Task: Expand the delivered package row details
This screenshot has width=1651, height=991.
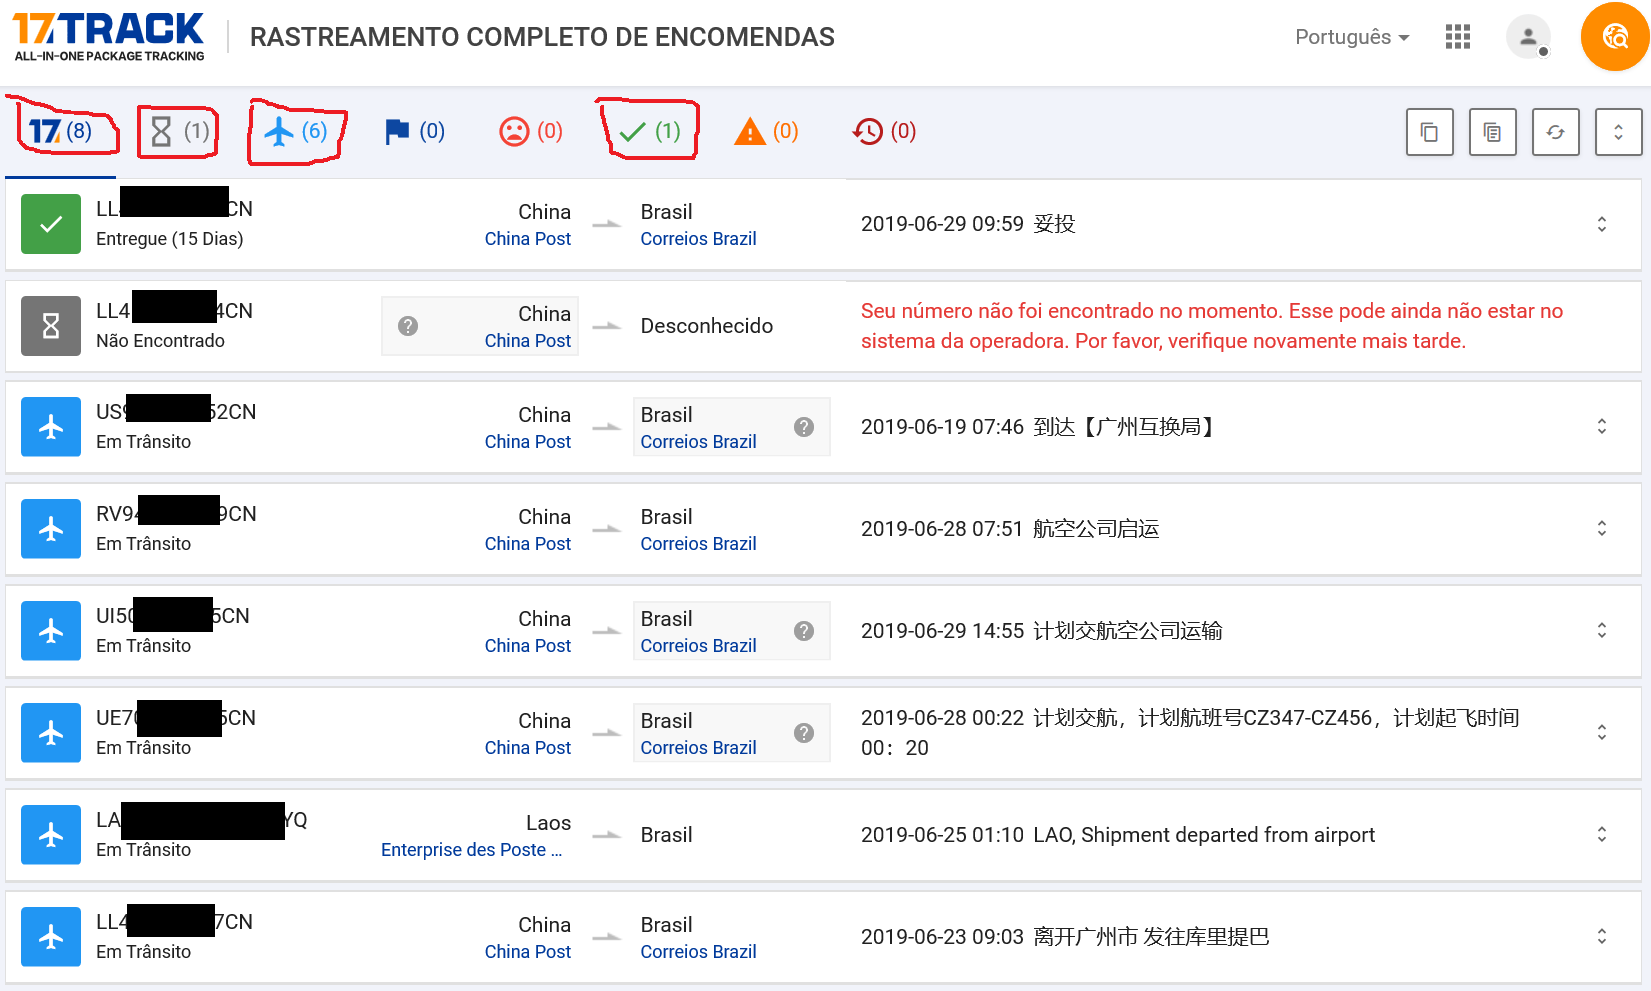Action: point(1601,224)
